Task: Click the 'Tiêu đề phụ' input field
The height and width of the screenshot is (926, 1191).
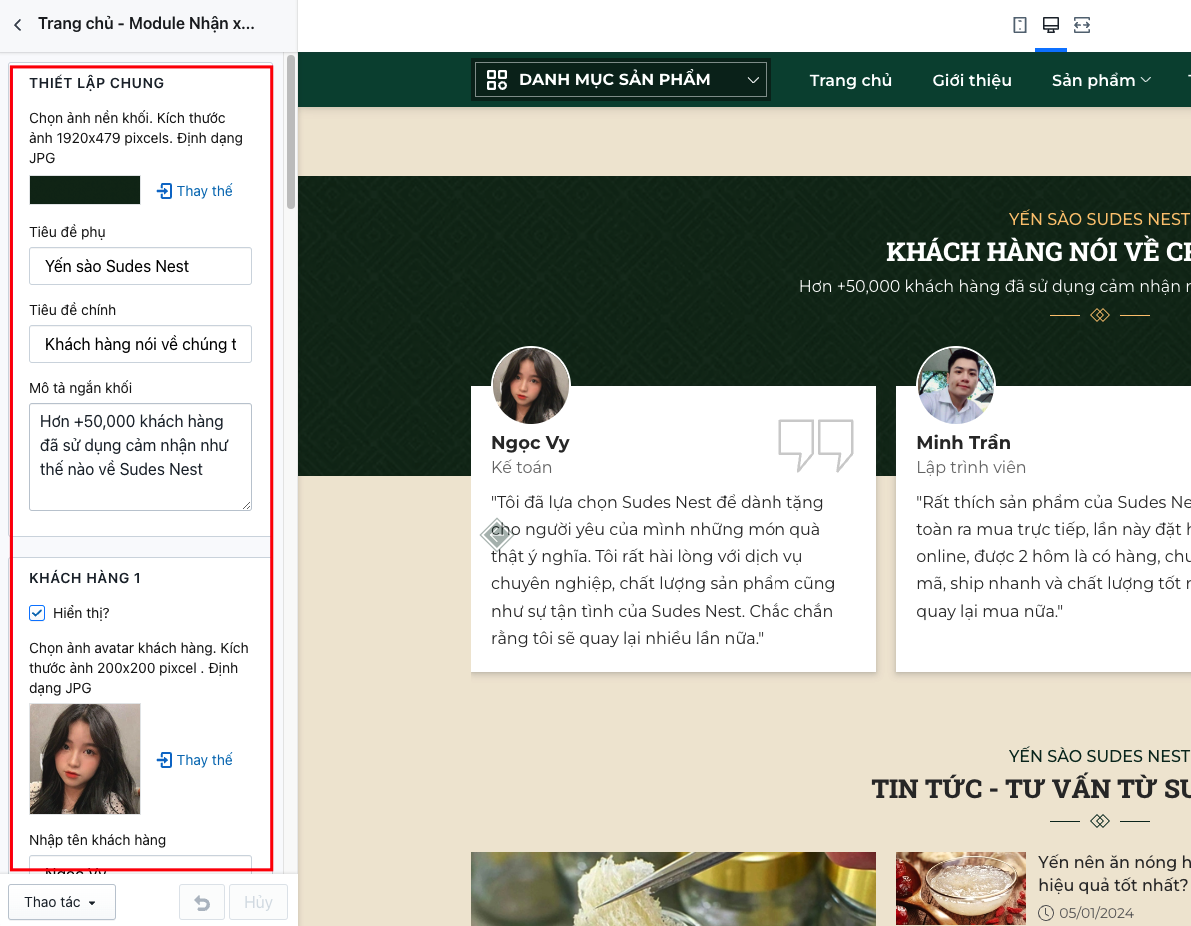Action: point(141,266)
